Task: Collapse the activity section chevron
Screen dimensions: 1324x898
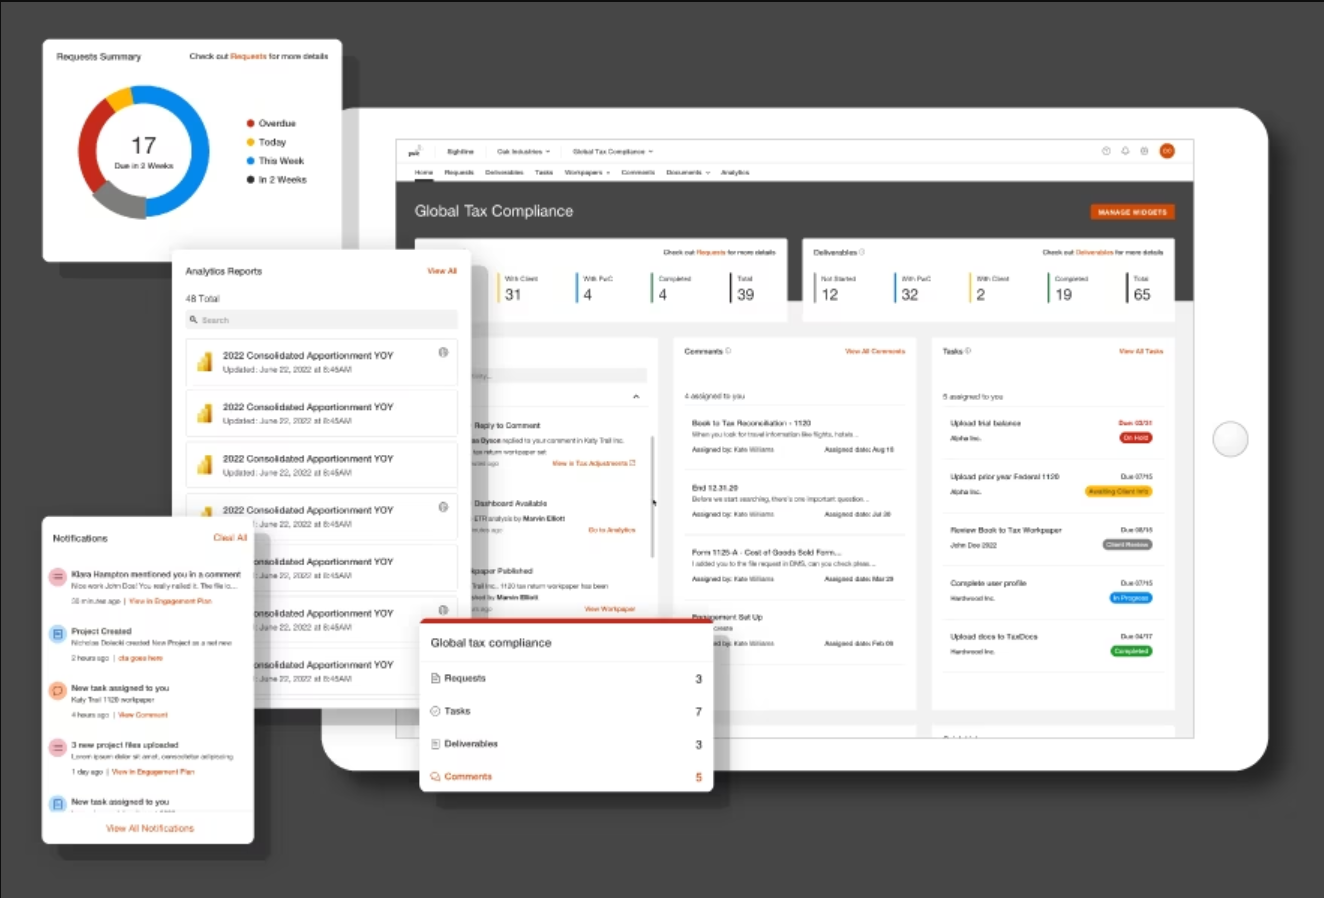Action: (x=636, y=397)
